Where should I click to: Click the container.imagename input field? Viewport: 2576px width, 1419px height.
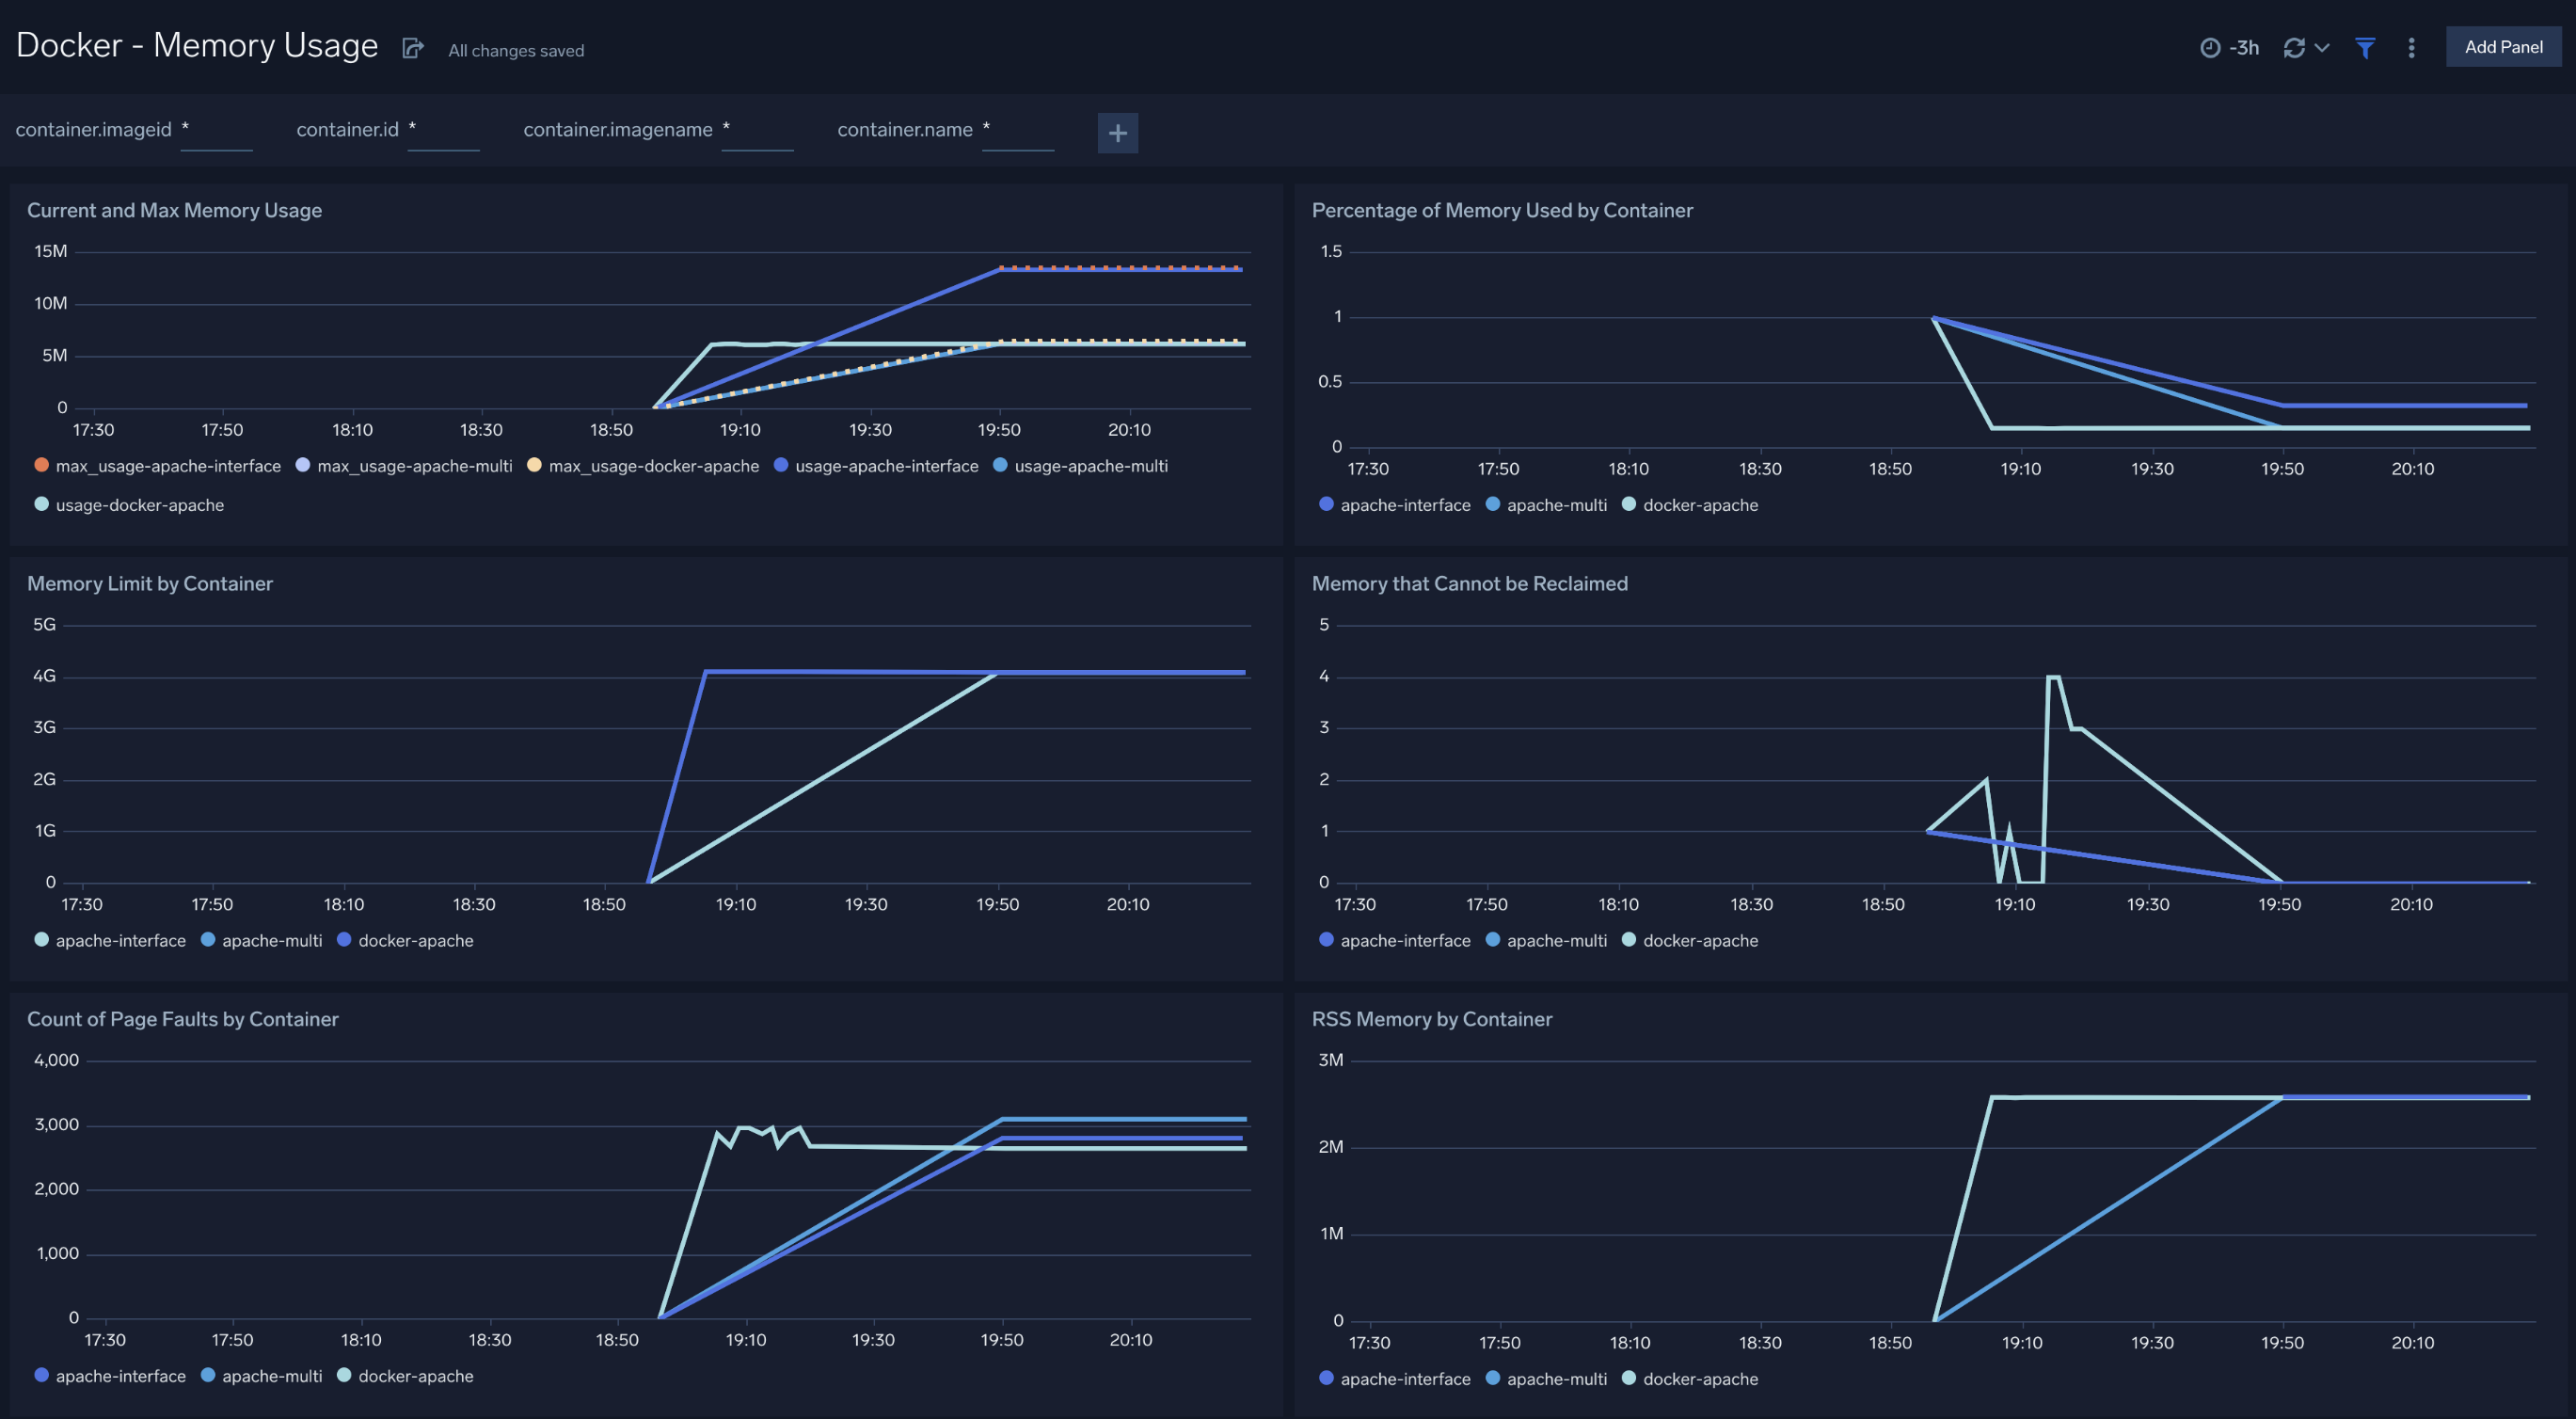pos(758,128)
